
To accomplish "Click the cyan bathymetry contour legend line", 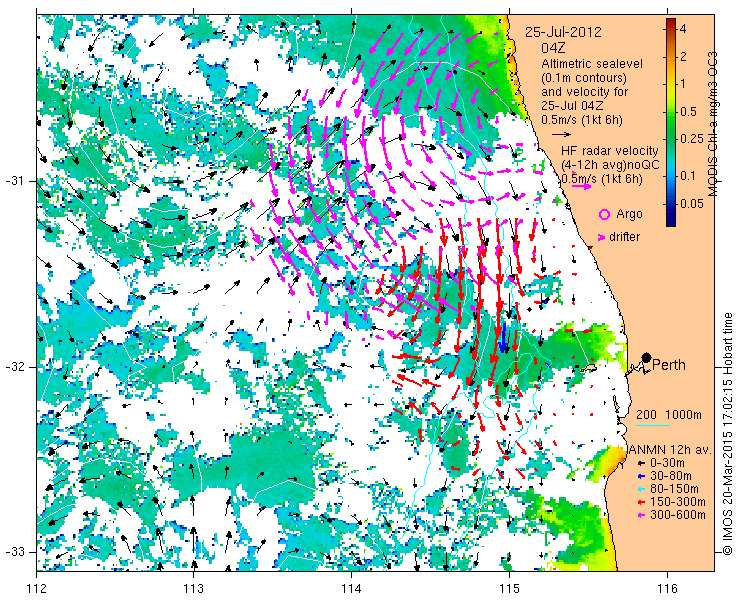I will click(653, 425).
